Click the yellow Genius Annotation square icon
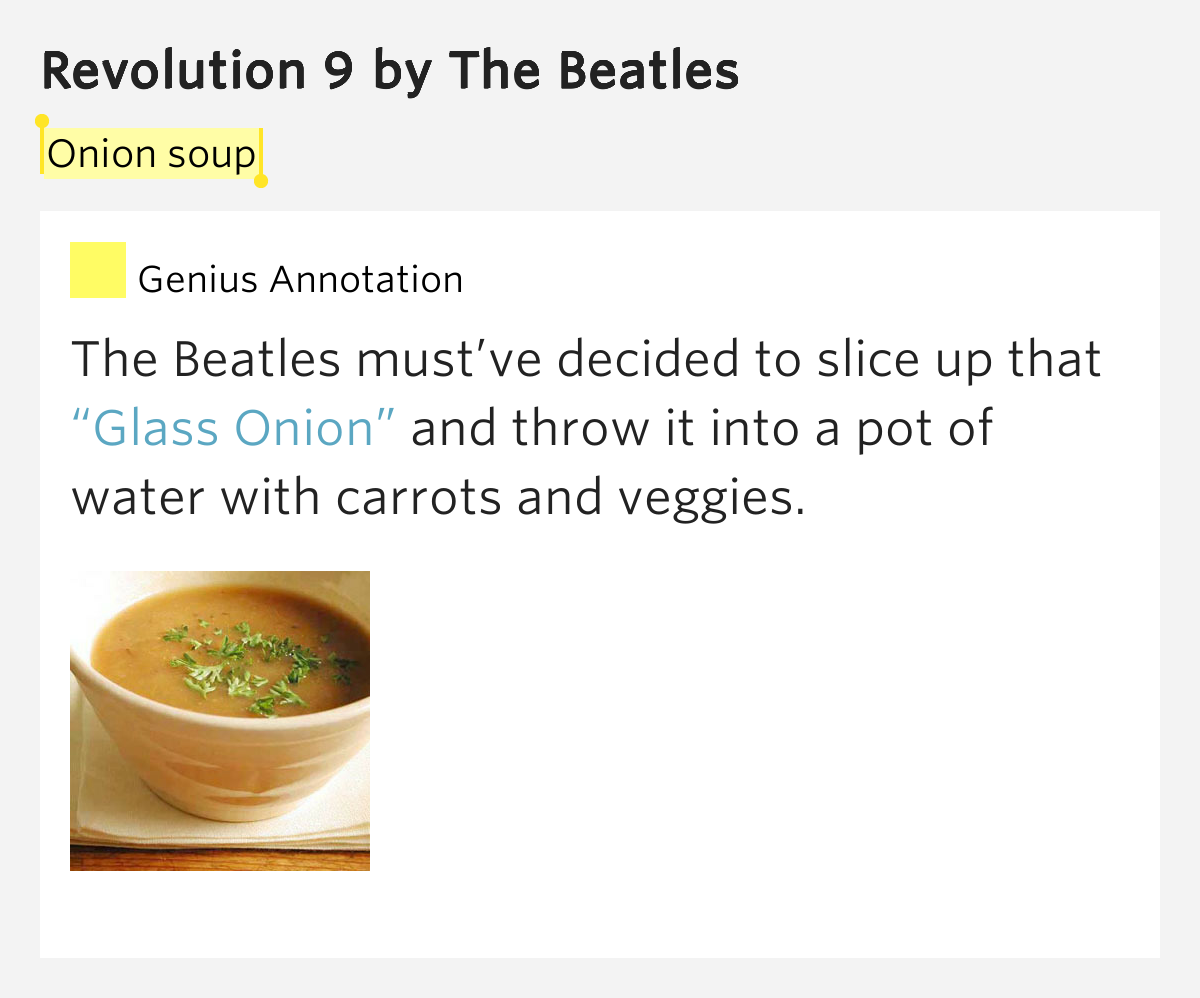This screenshot has width=1200, height=998. tap(97, 270)
